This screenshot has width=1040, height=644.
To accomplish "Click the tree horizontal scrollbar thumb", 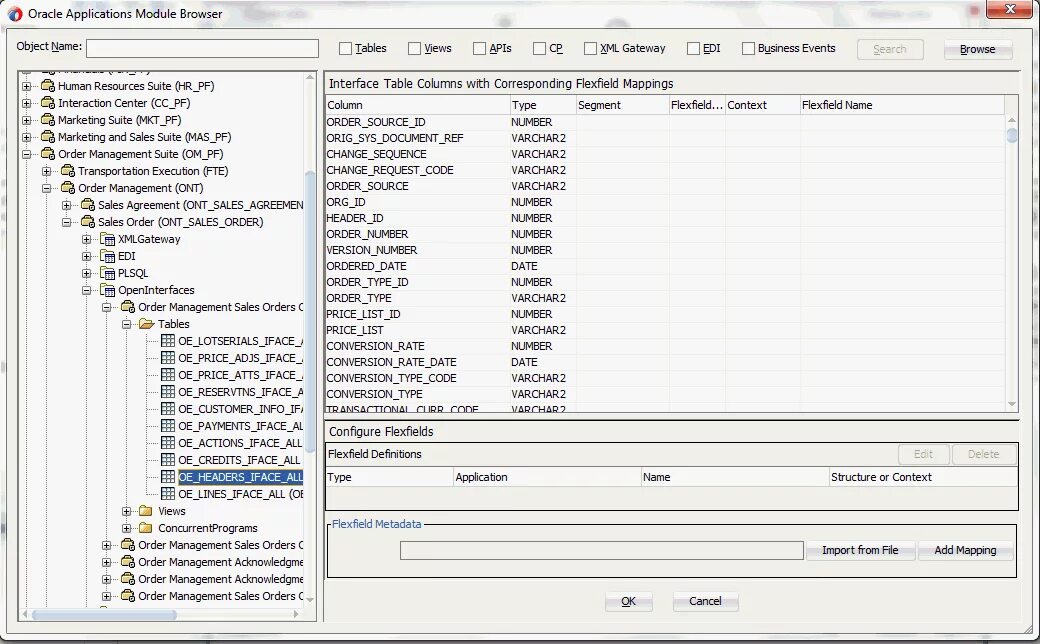I will pyautogui.click(x=104, y=615).
